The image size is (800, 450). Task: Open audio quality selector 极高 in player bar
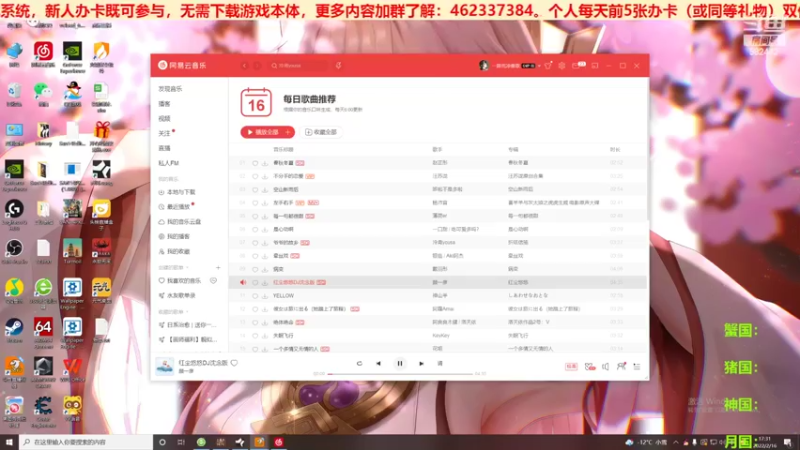571,367
